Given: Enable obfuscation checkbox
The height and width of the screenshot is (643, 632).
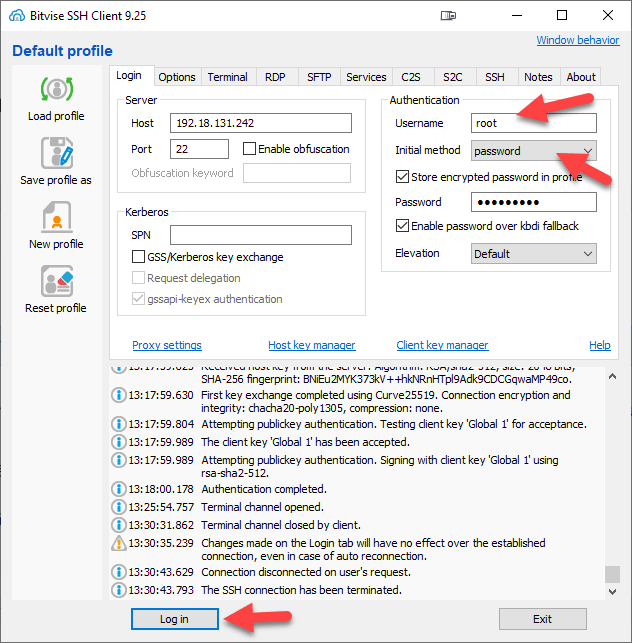Looking at the screenshot, I should click(249, 148).
